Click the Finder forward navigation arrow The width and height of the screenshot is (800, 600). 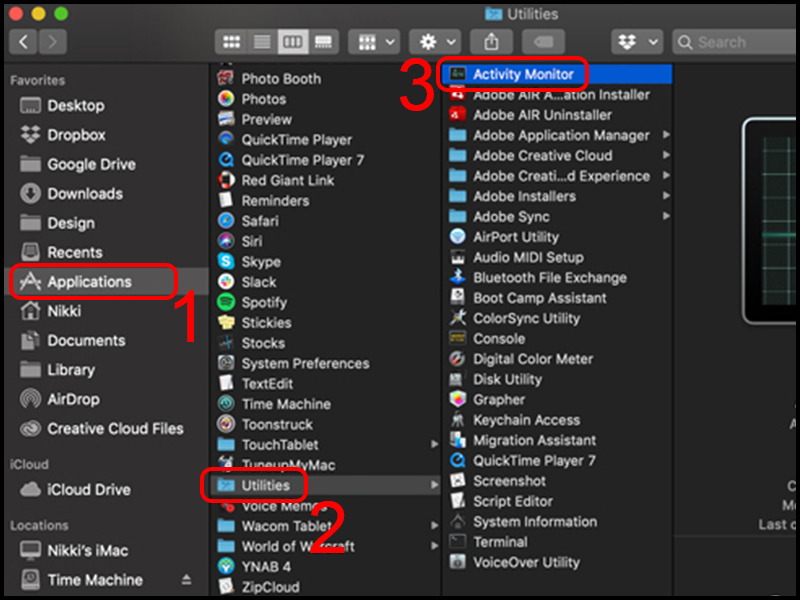coord(52,42)
